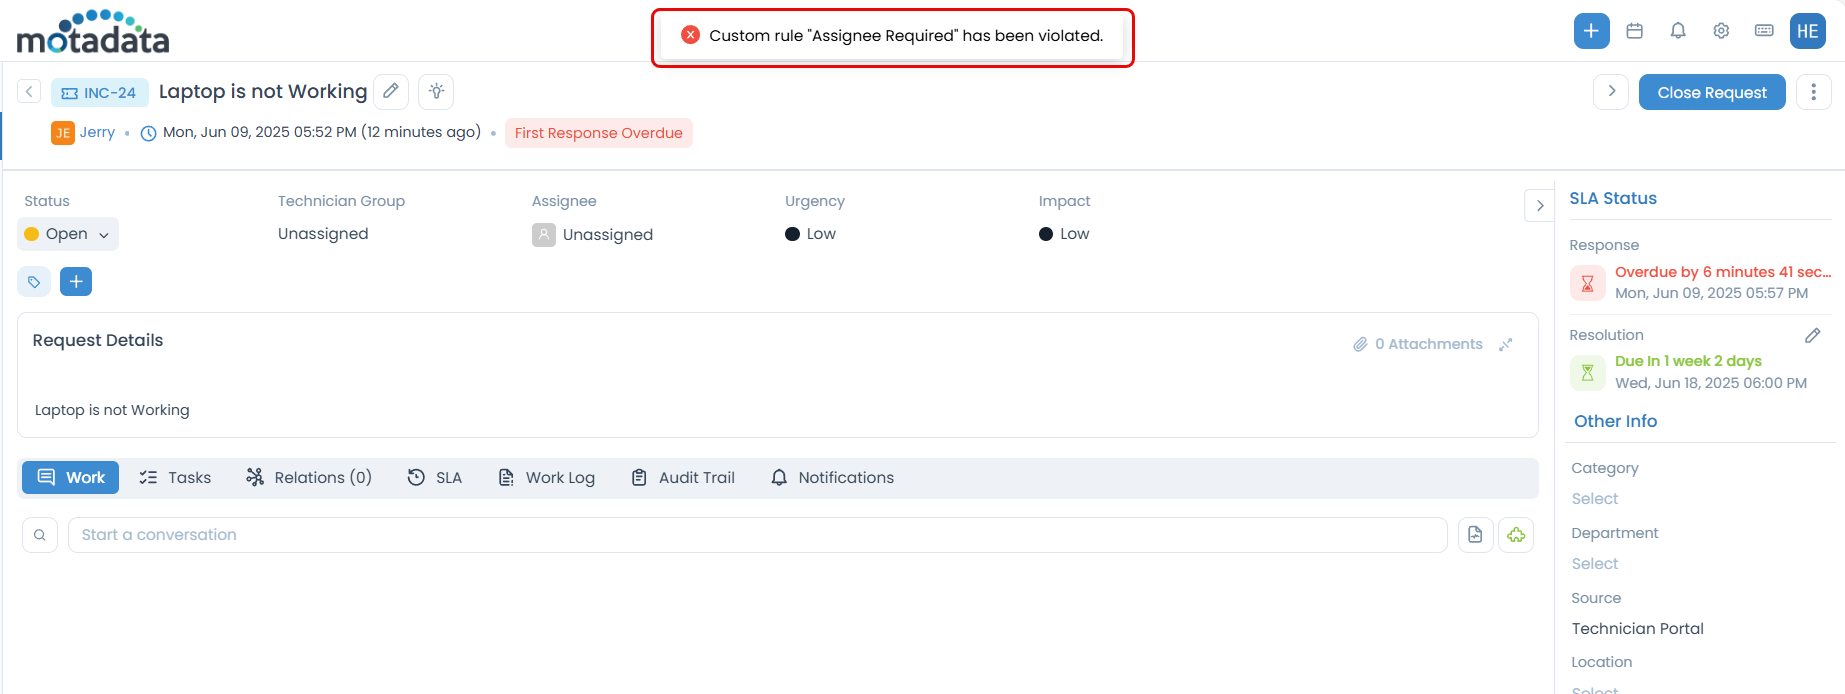Open the settings gear icon

tap(1721, 31)
